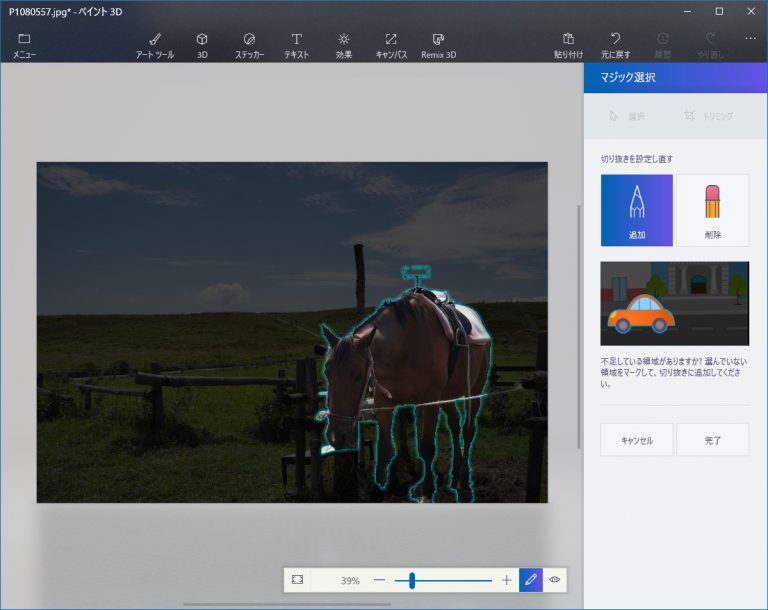This screenshot has width=768, height=610.
Task: Select the 追加 add pencil tool
Action: tap(636, 210)
